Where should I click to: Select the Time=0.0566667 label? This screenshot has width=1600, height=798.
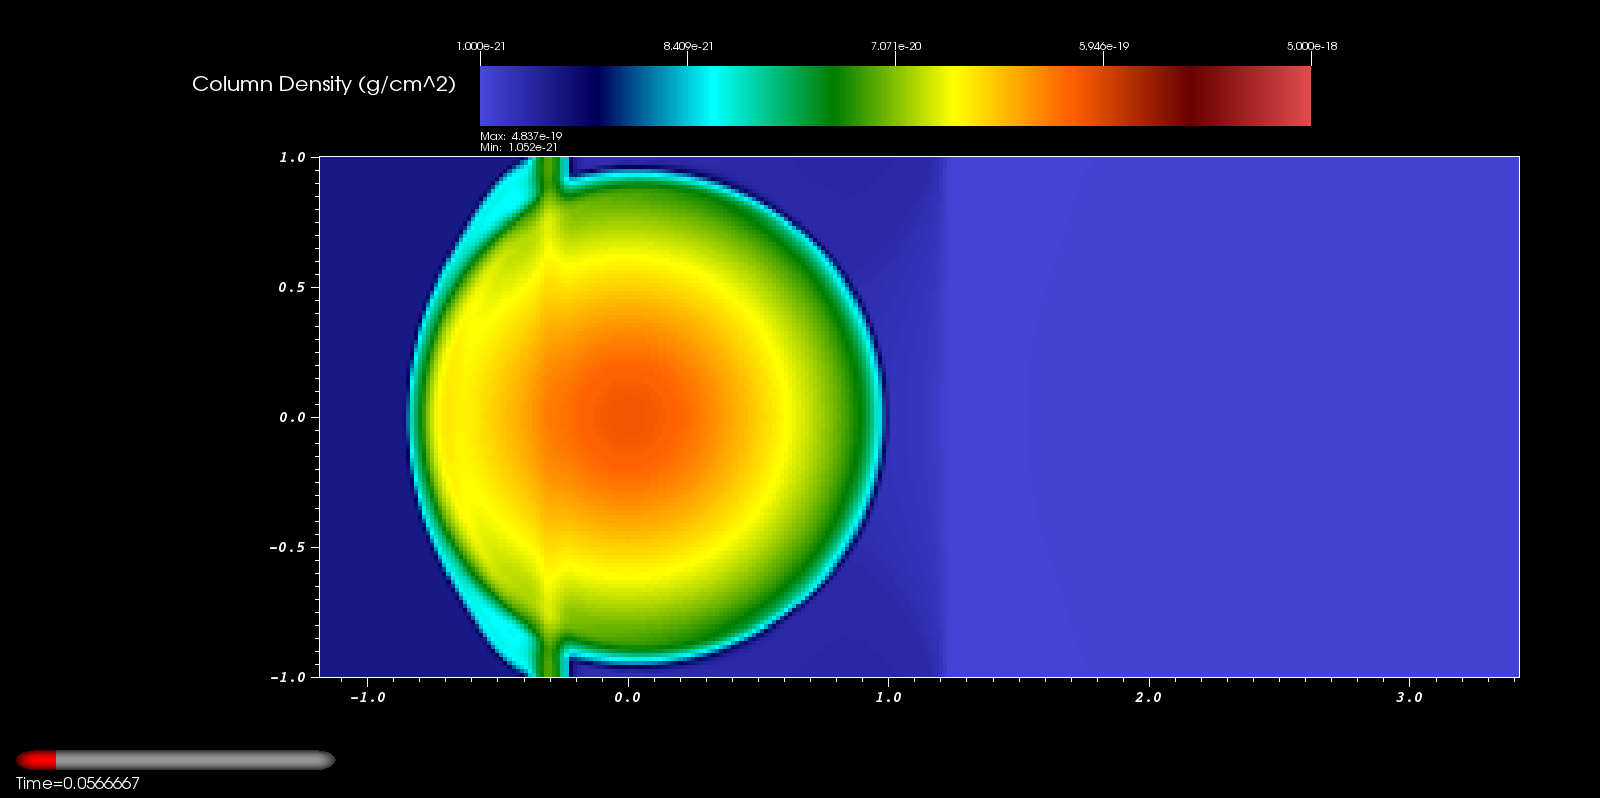(77, 783)
